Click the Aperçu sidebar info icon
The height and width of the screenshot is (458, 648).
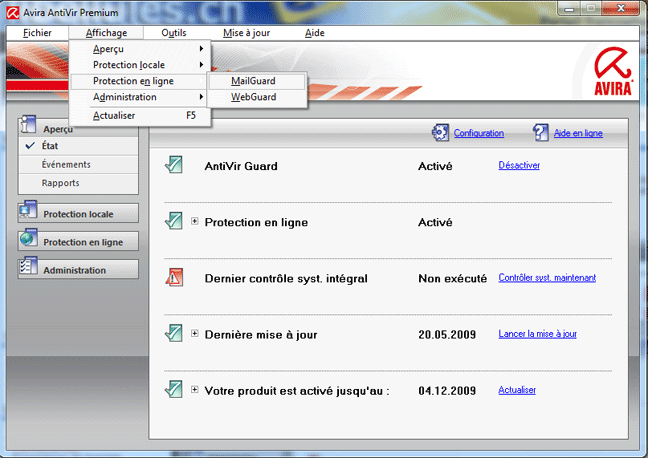coord(28,124)
